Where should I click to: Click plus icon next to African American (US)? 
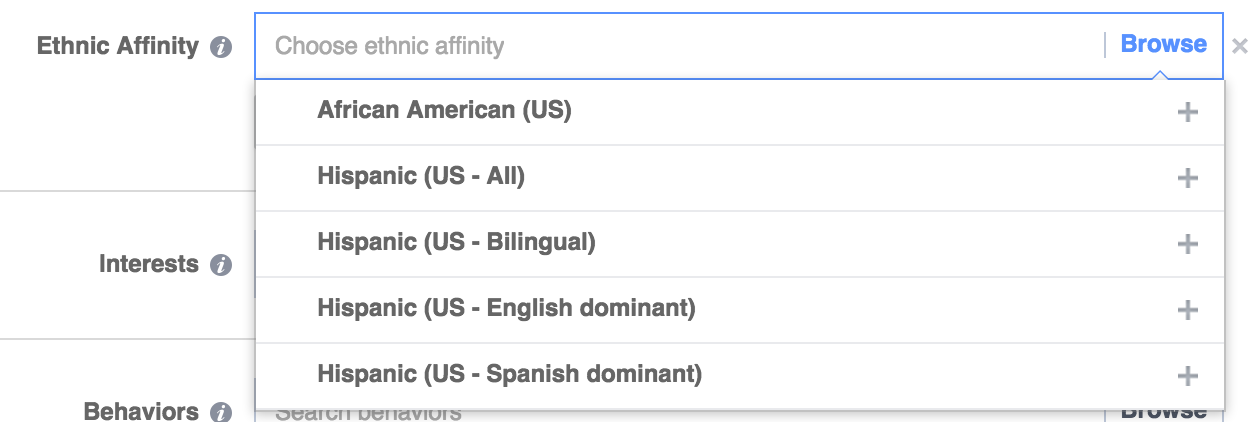point(1187,112)
